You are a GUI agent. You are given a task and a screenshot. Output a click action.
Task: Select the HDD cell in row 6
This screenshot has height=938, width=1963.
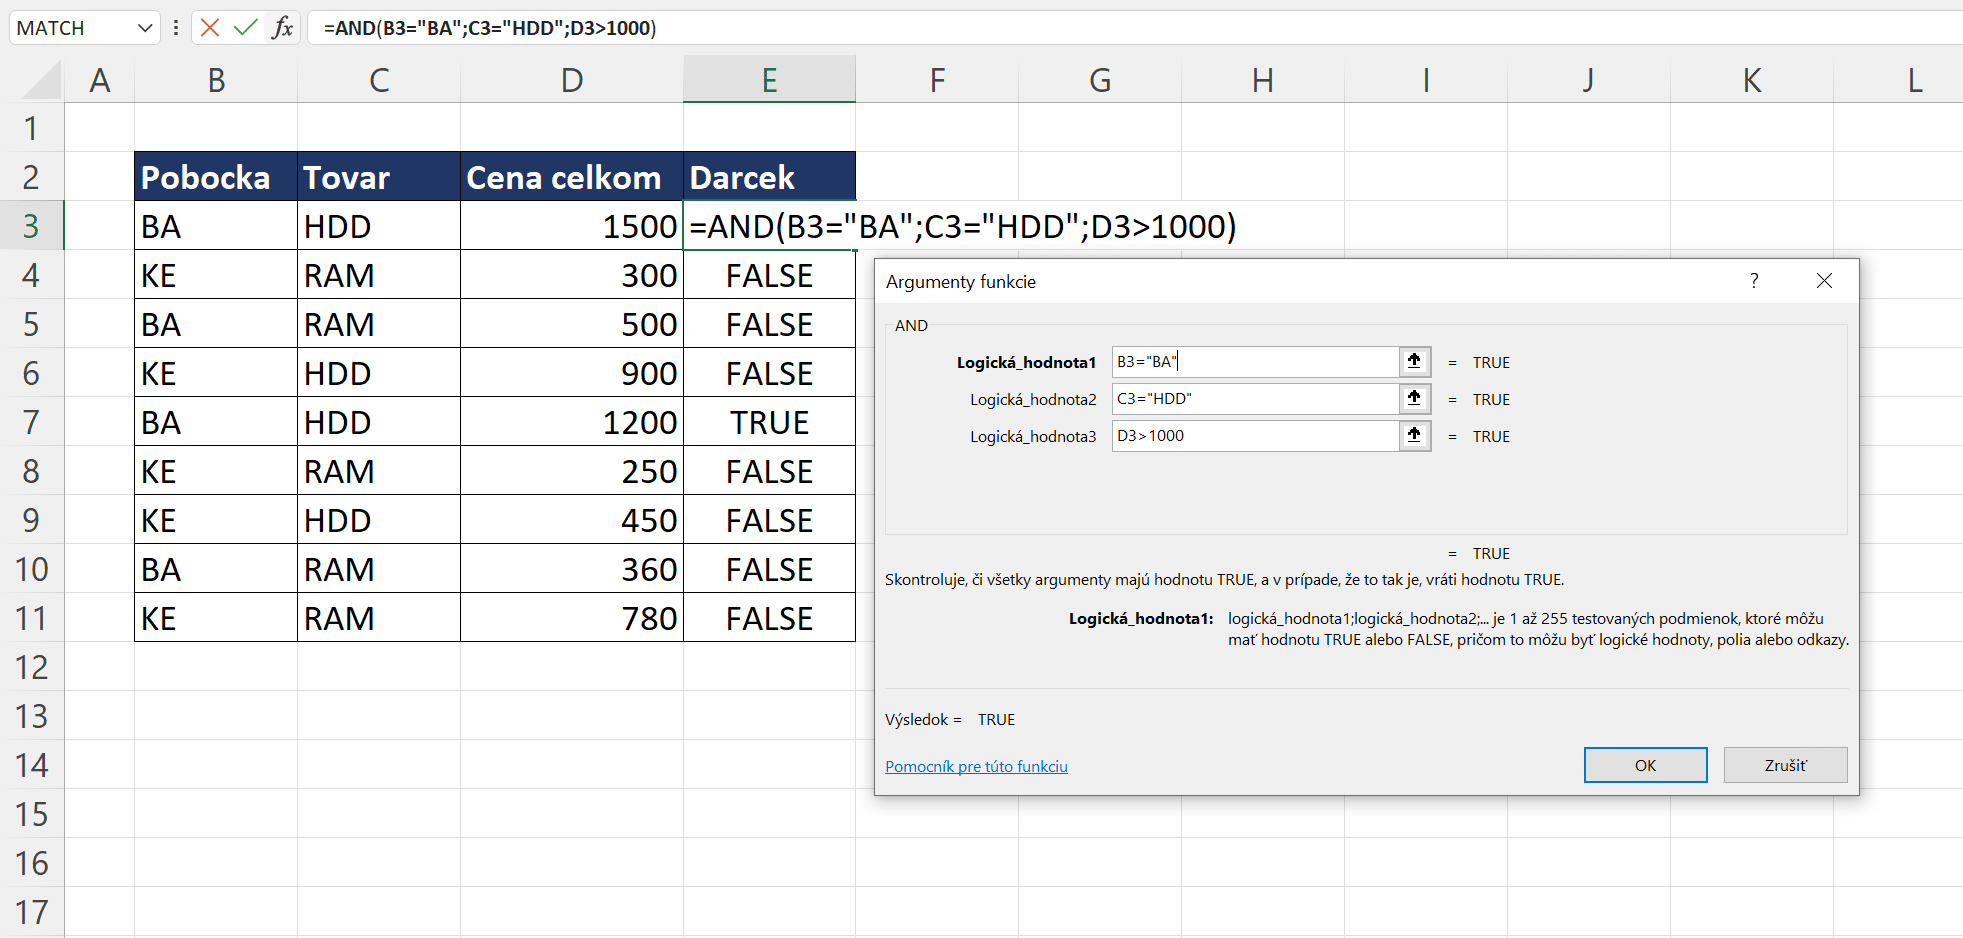[x=379, y=373]
